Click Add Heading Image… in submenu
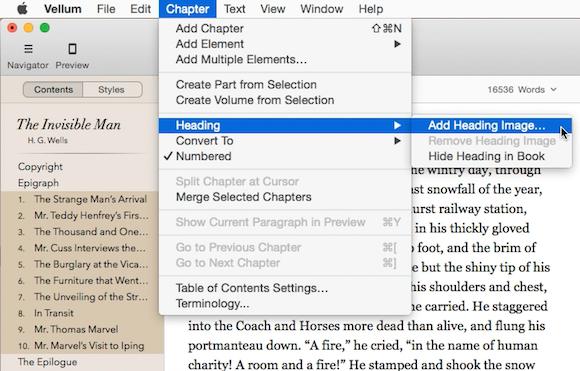This screenshot has height=371, width=580. pyautogui.click(x=491, y=125)
